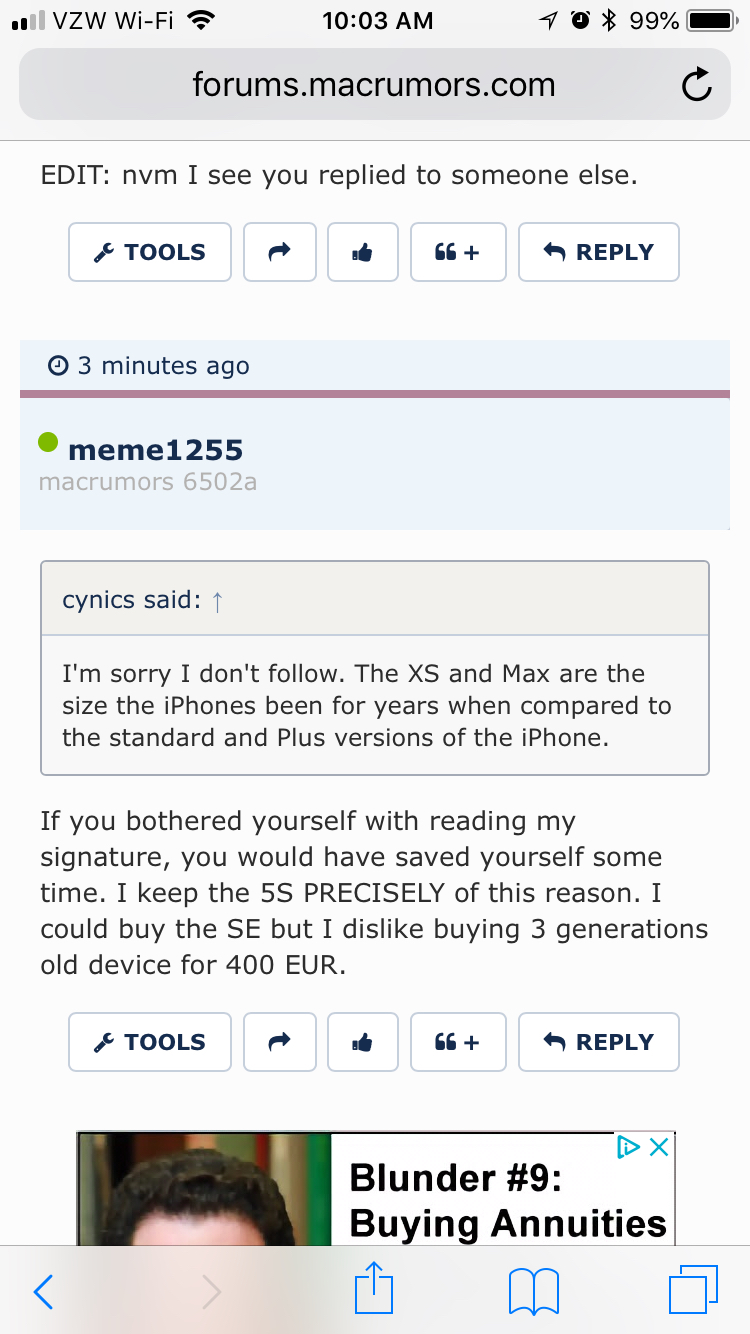The height and width of the screenshot is (1334, 750).
Task: Add meme1255's post to multi-quote
Action: pyautogui.click(x=458, y=1042)
